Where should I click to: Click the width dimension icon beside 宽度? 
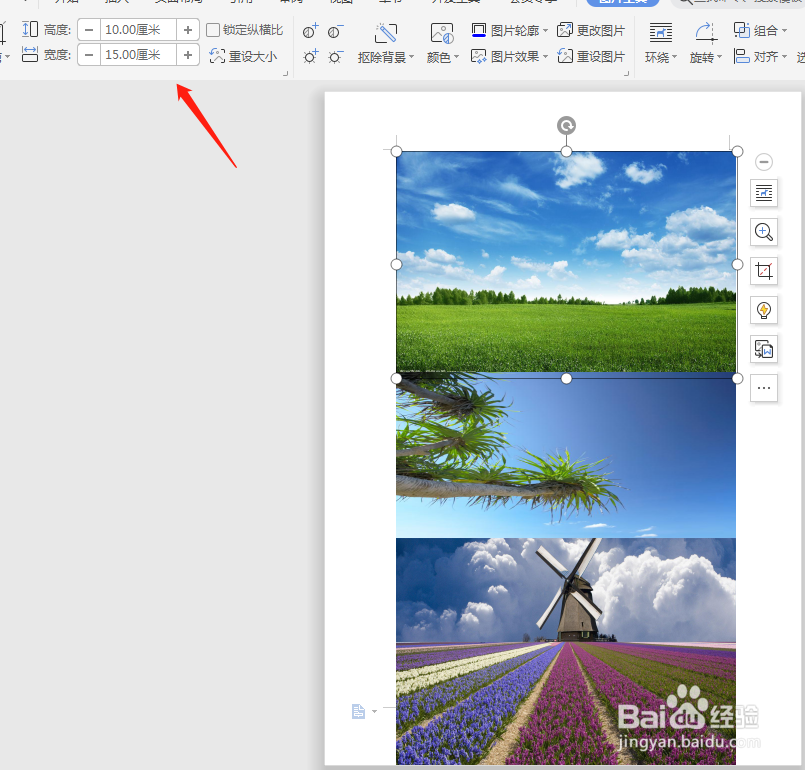[30, 54]
